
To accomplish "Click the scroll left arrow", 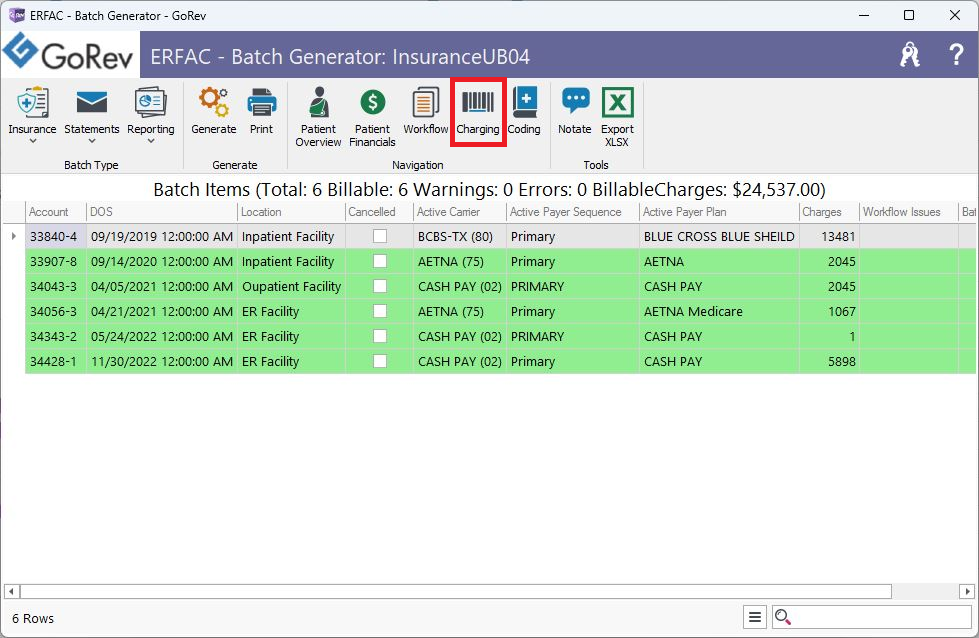I will (12, 591).
